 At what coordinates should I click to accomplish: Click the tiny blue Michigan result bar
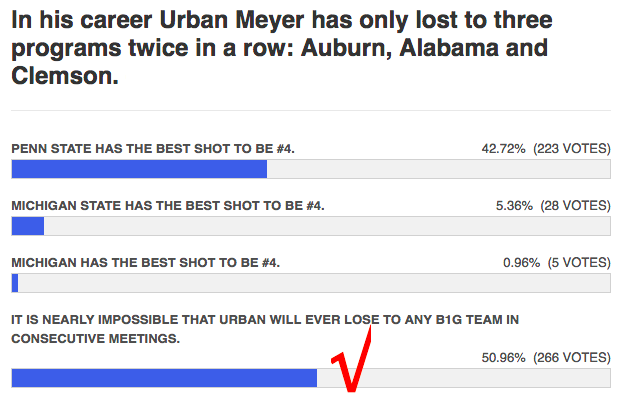click(14, 283)
